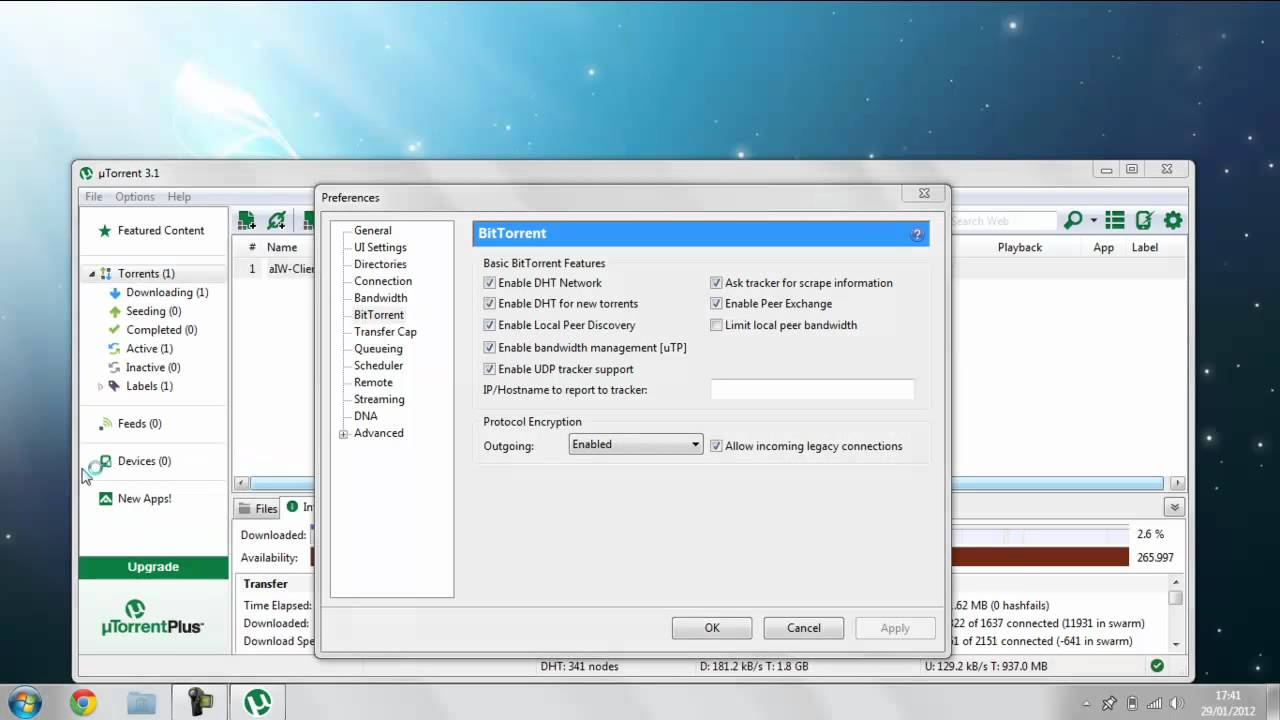Open Chrome from the taskbar
This screenshot has width=1280, height=720.
[x=83, y=703]
